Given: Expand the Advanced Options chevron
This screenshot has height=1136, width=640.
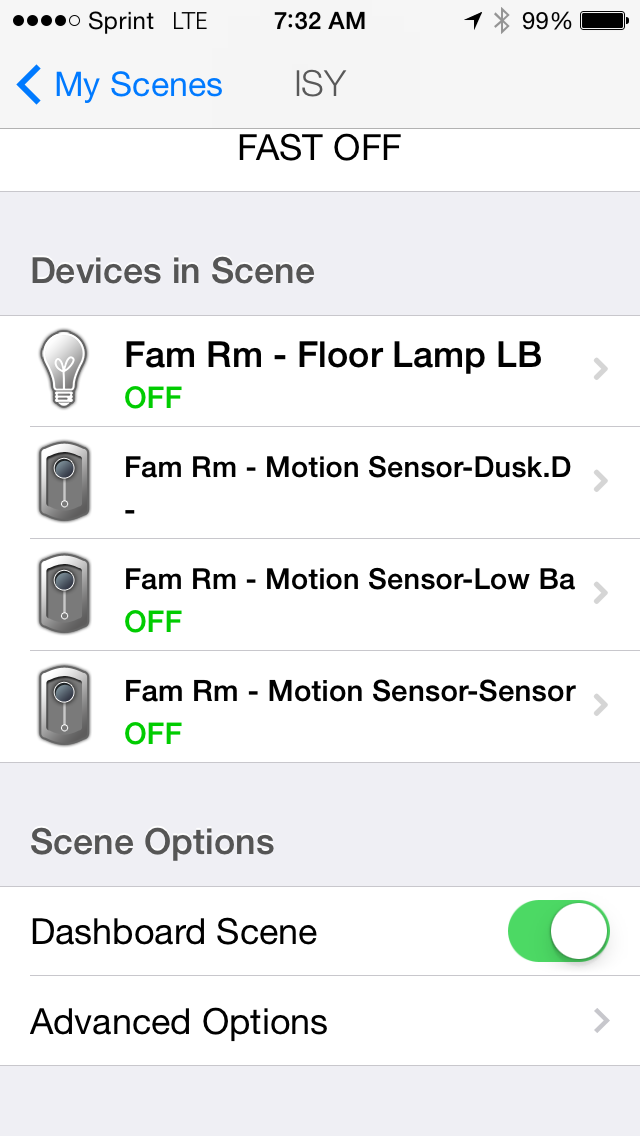Looking at the screenshot, I should click(x=600, y=1021).
